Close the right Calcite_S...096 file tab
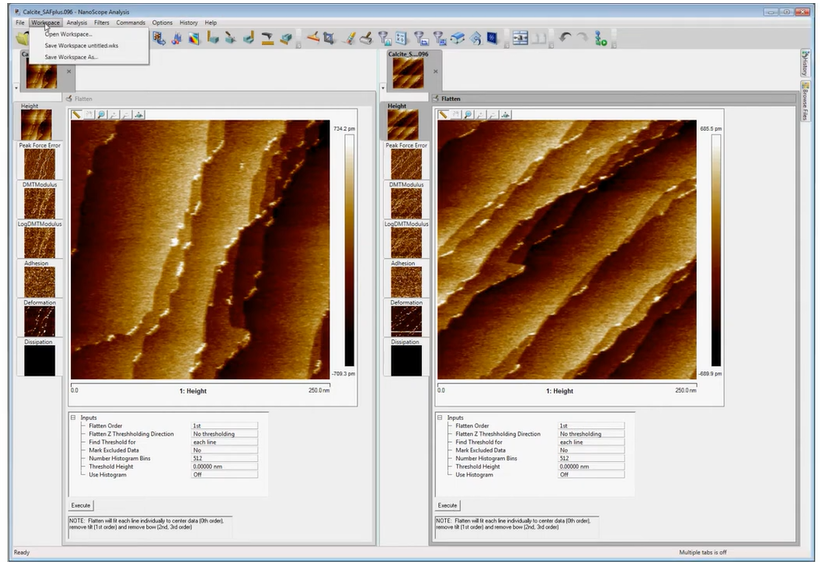The height and width of the screenshot is (565, 820). click(436, 72)
